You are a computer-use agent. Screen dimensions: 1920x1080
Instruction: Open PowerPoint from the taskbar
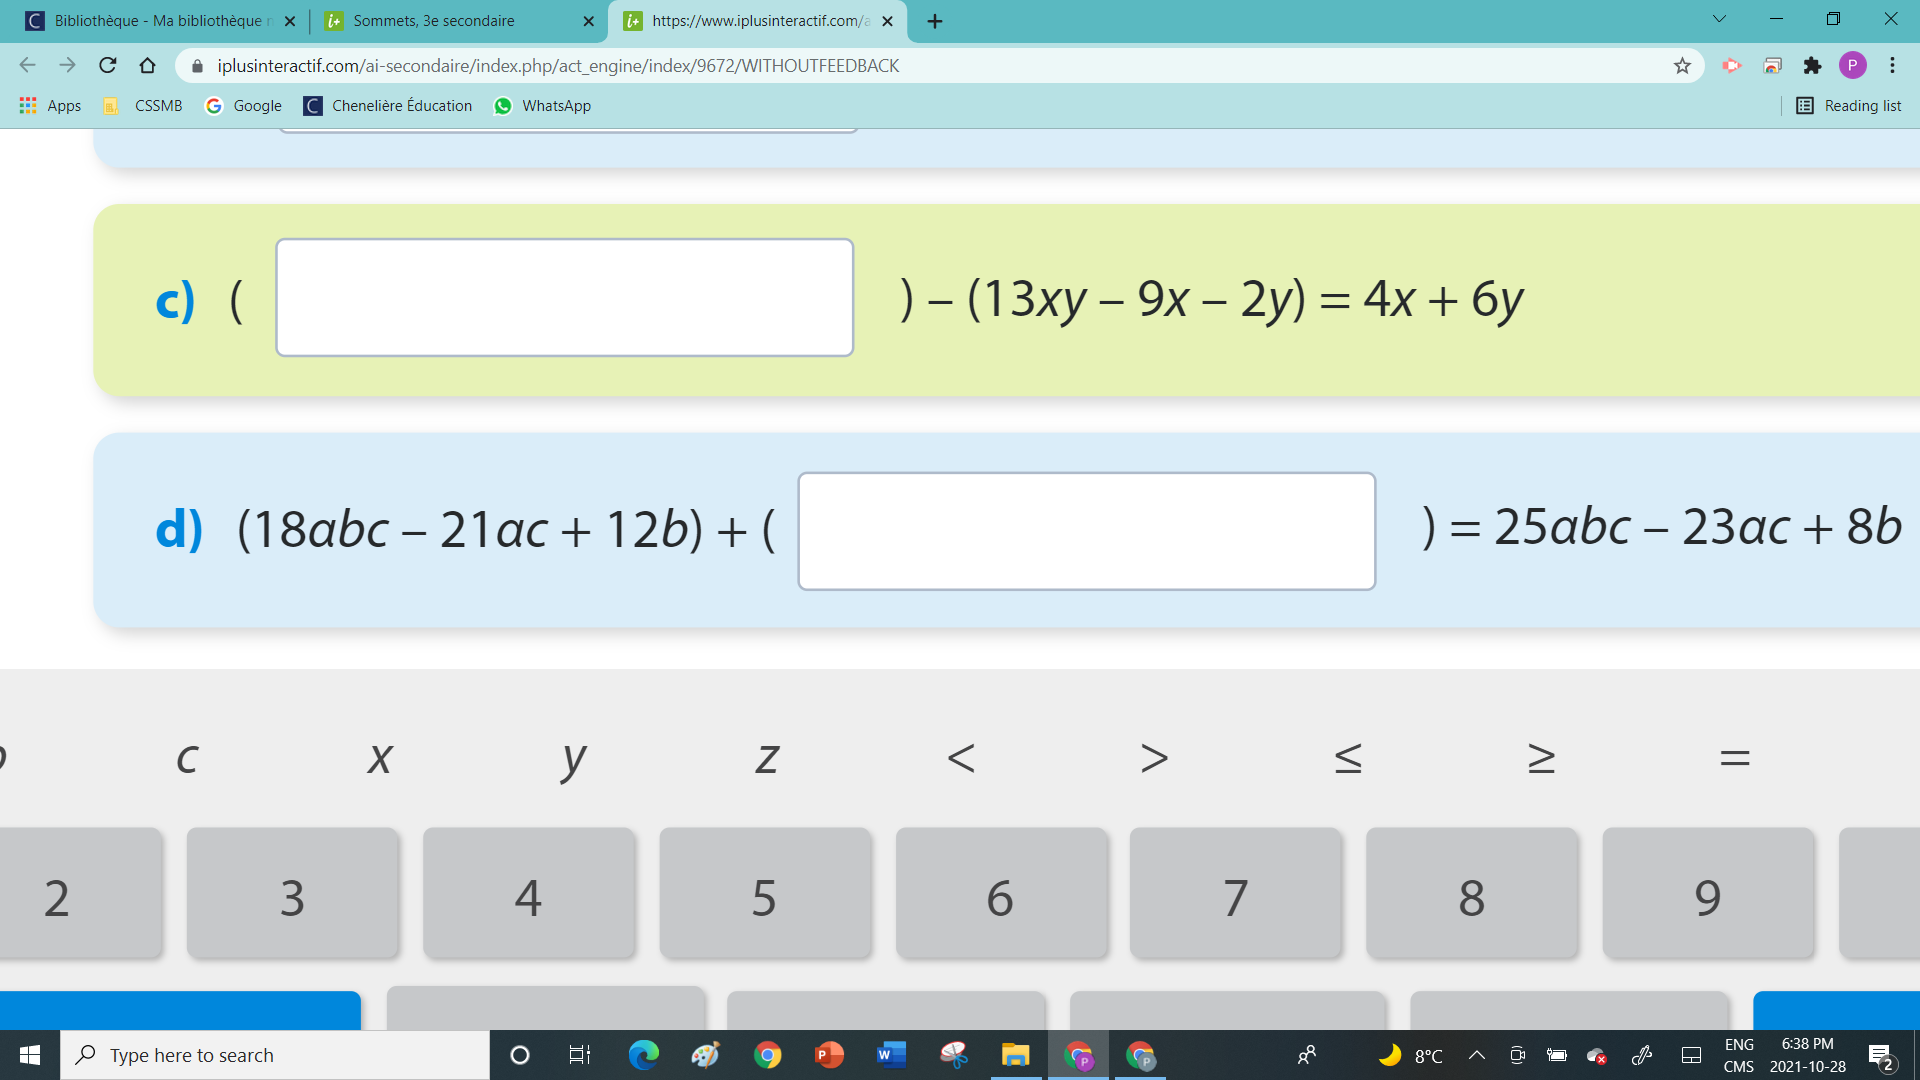(829, 1055)
